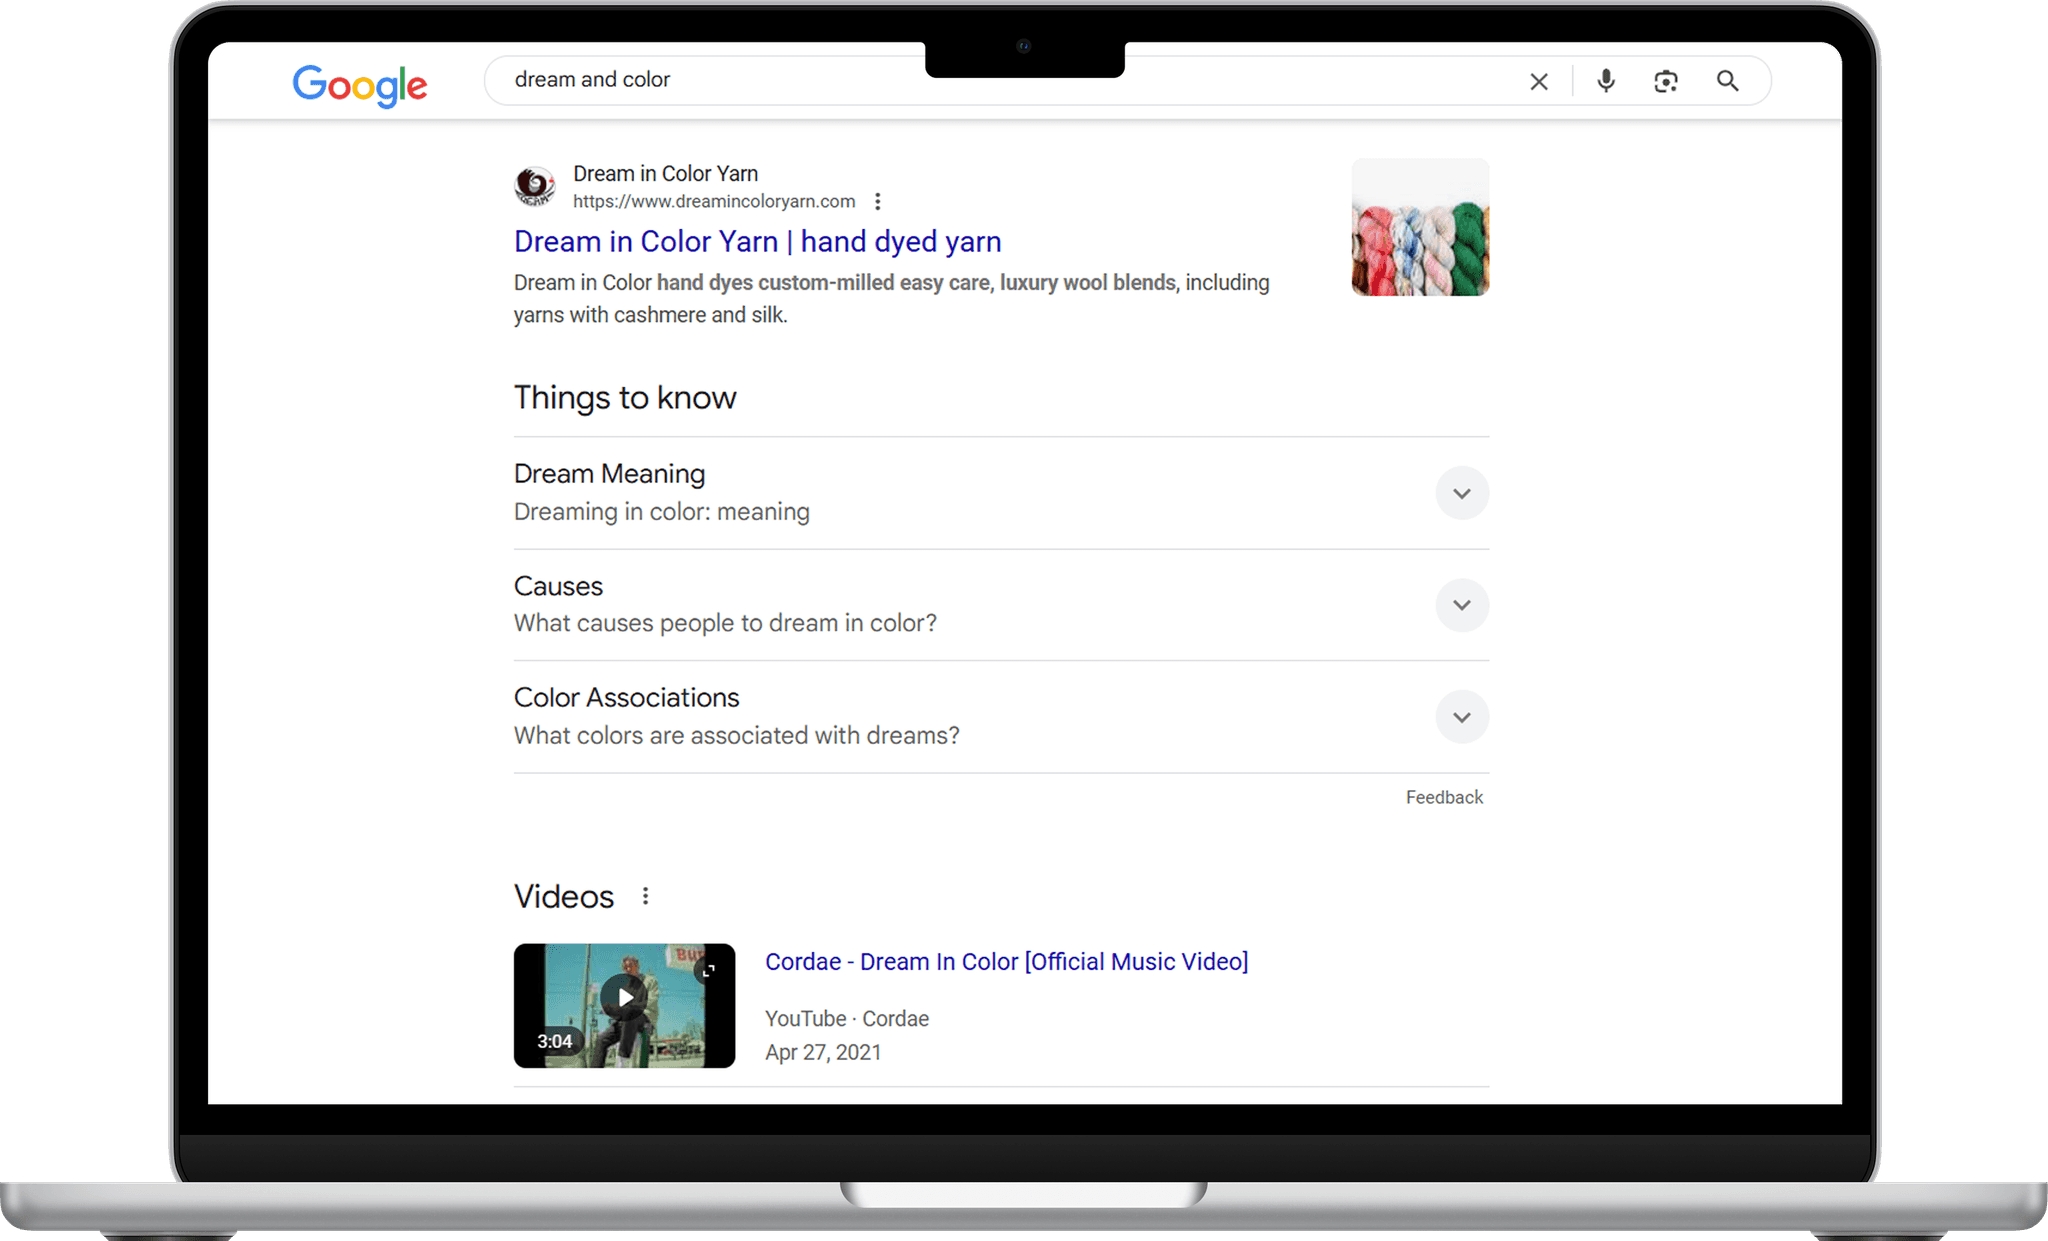Open Dream in Color Yarn hand dyed yarn link
Screen dimensions: 2048x1241
[x=757, y=242]
